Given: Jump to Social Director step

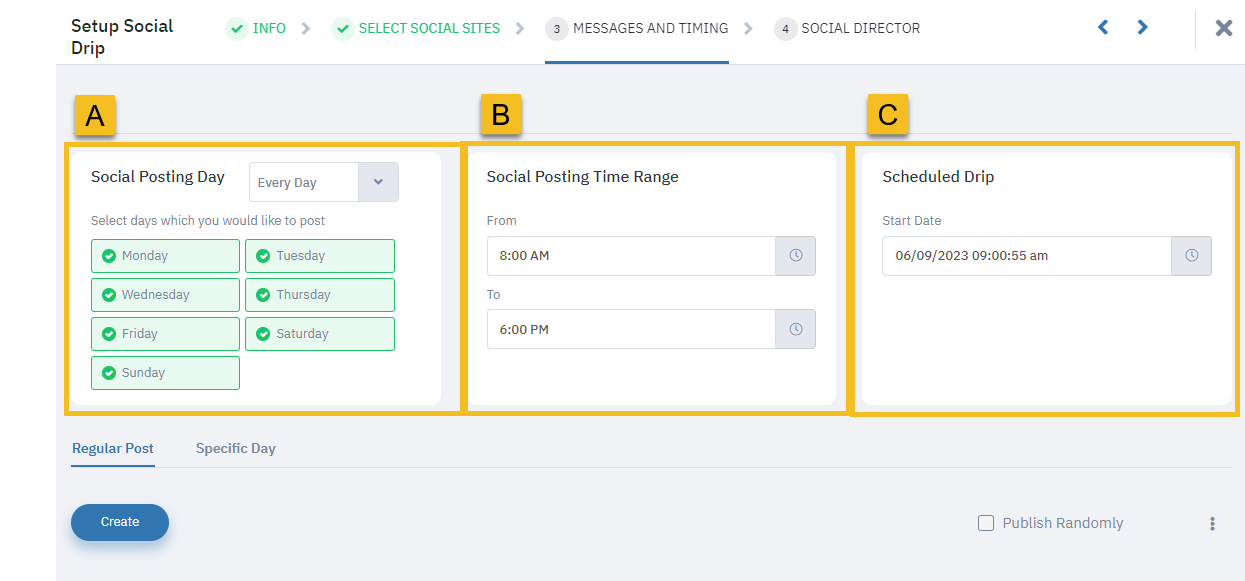Looking at the screenshot, I should 847,29.
